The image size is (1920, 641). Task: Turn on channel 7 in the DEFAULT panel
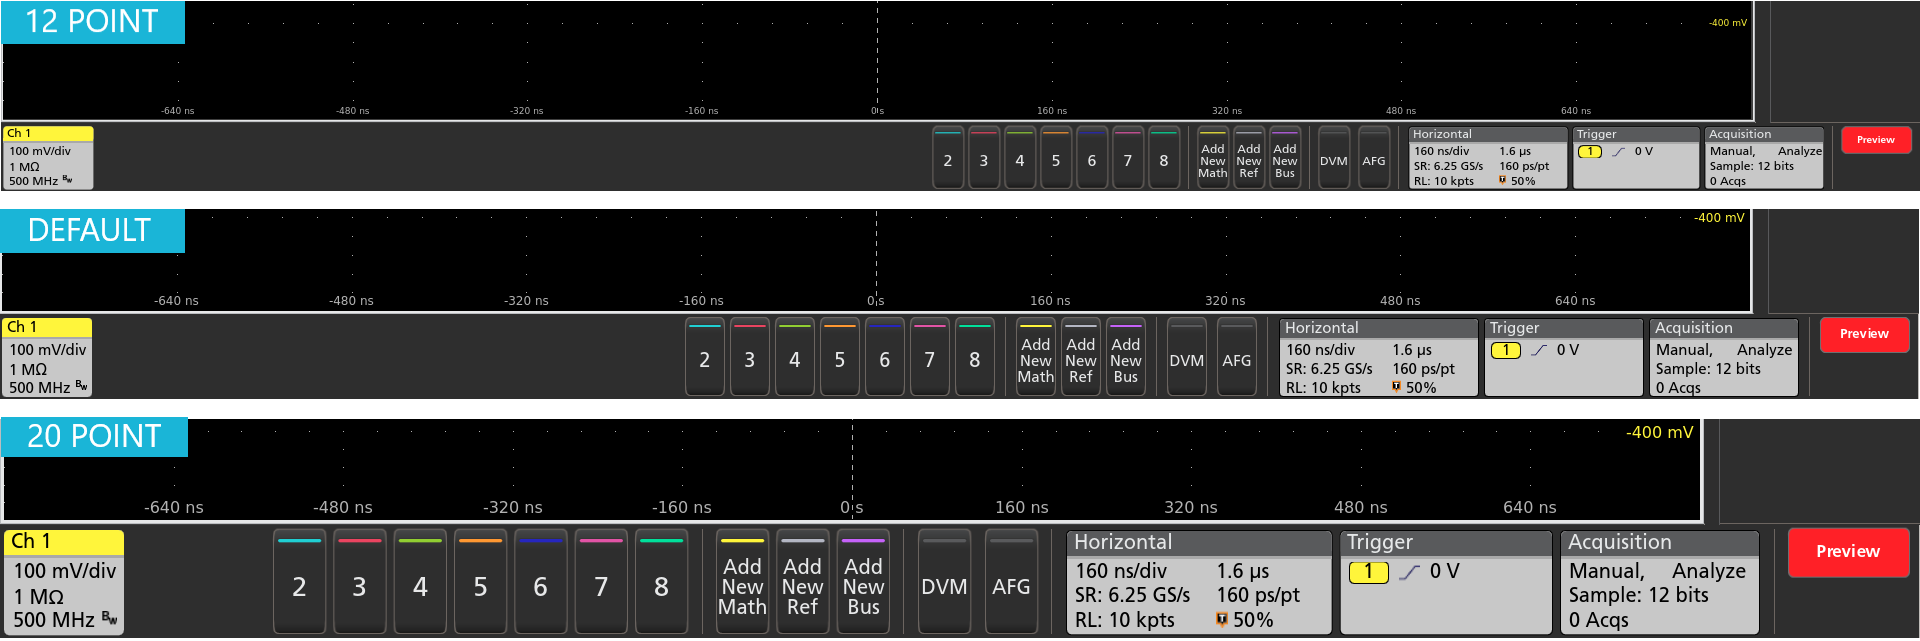click(930, 357)
